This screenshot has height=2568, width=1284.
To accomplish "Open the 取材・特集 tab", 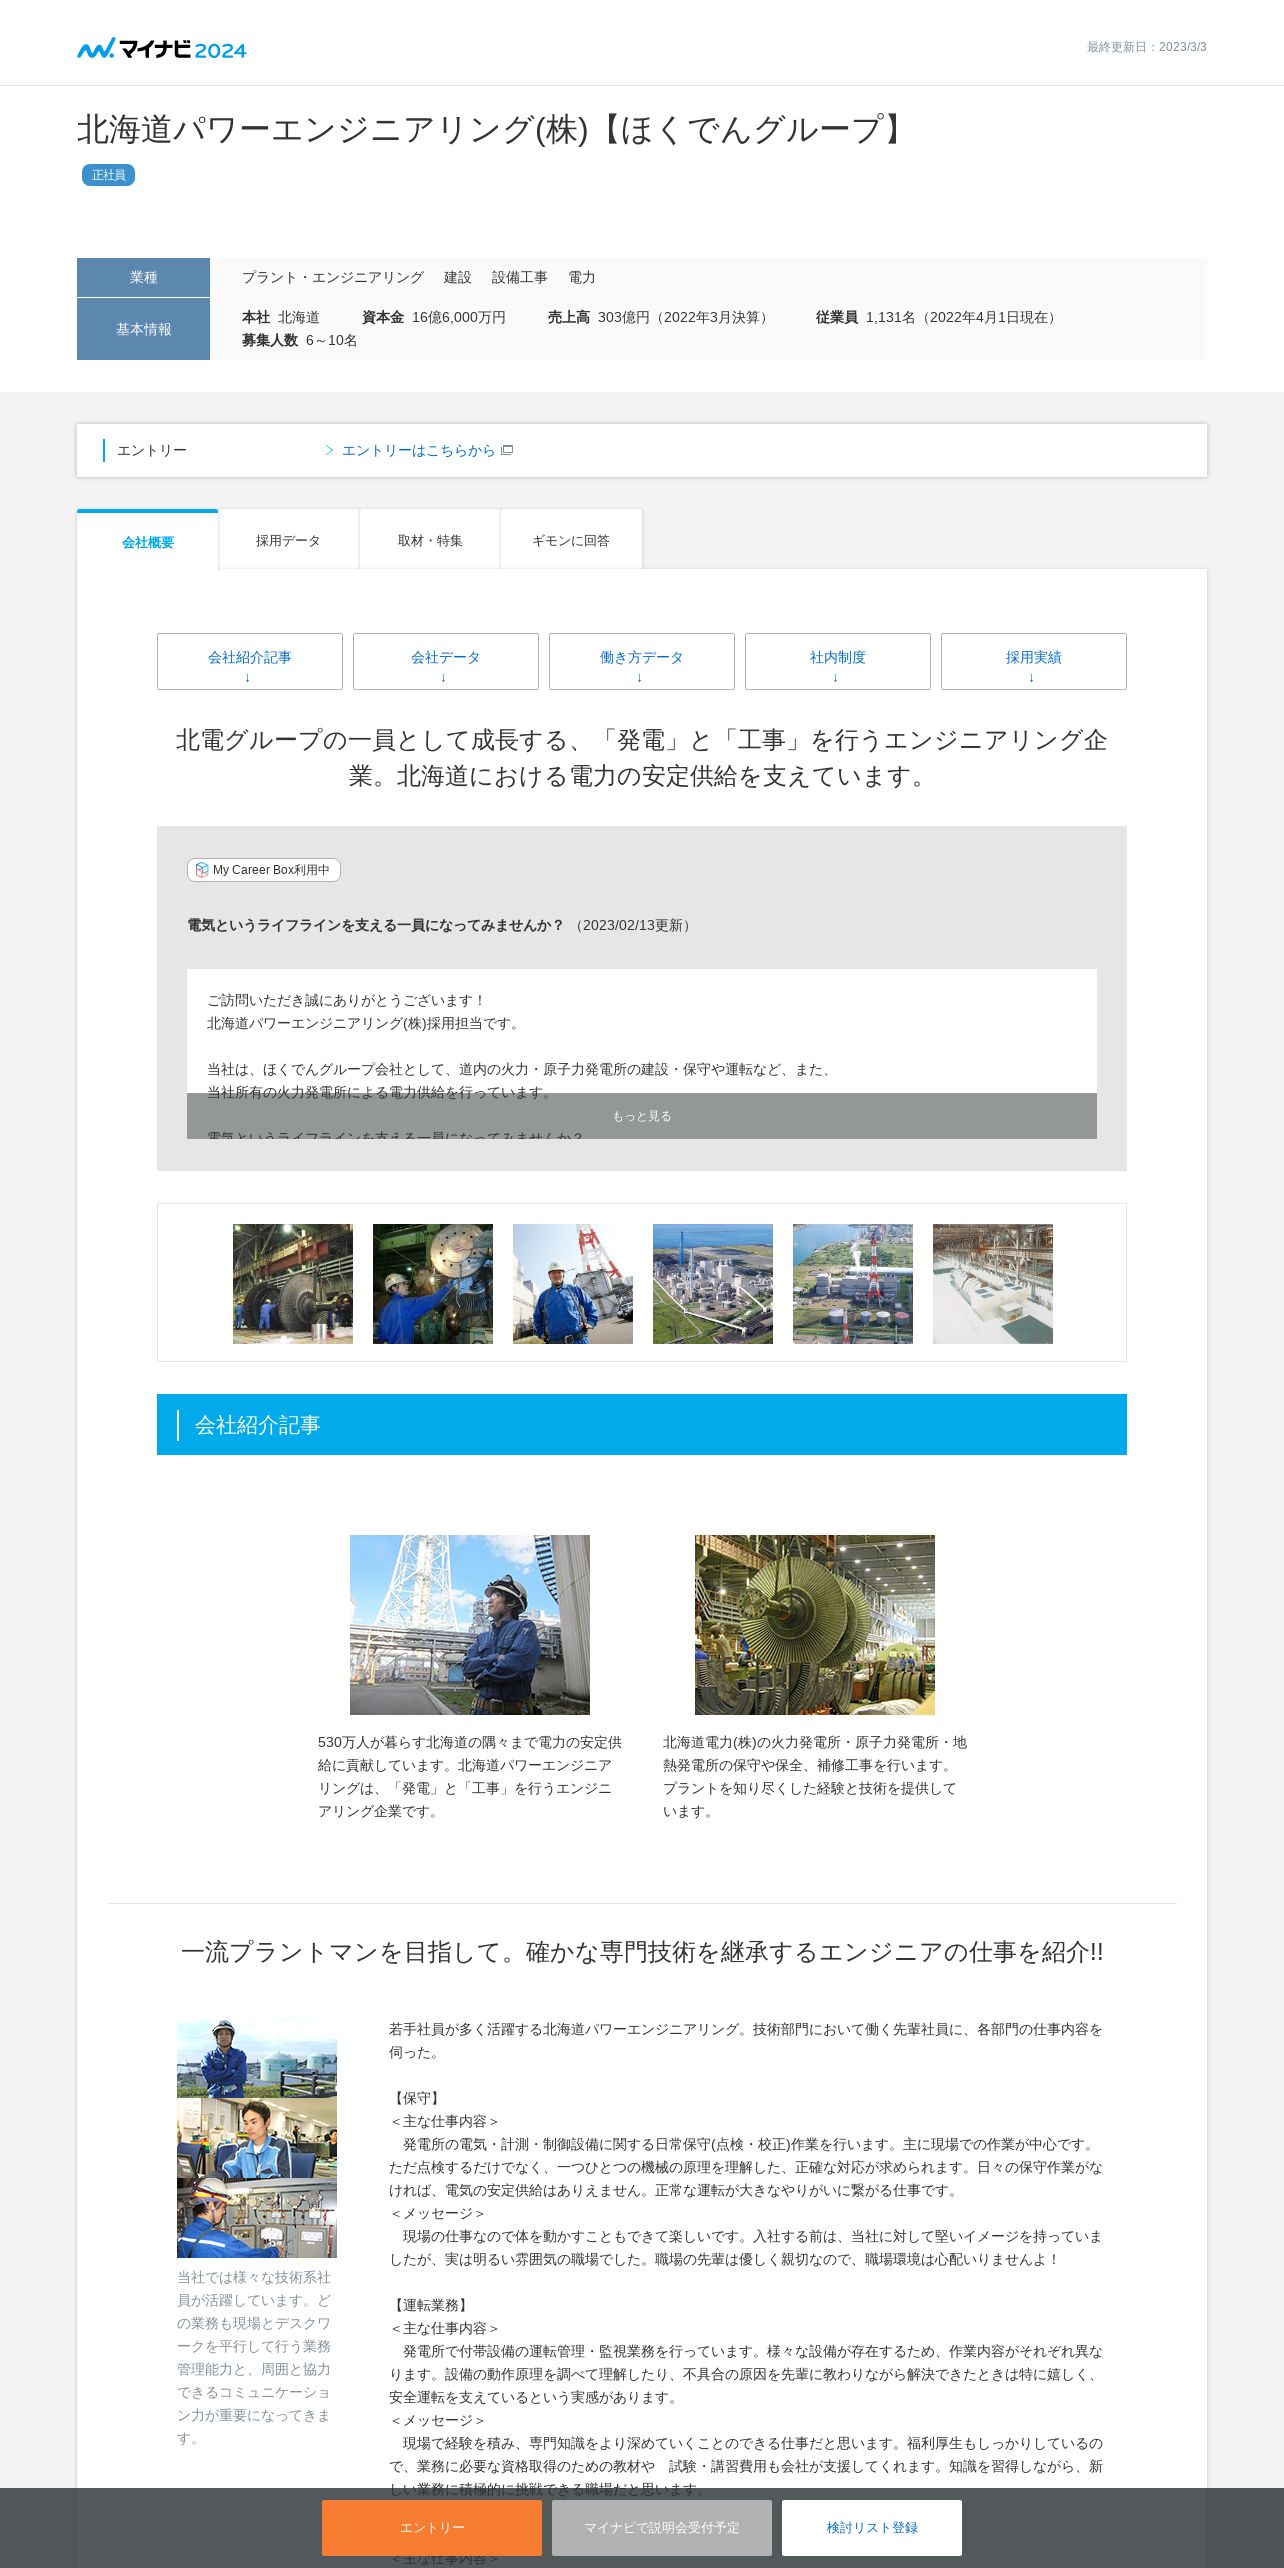I will coord(430,541).
